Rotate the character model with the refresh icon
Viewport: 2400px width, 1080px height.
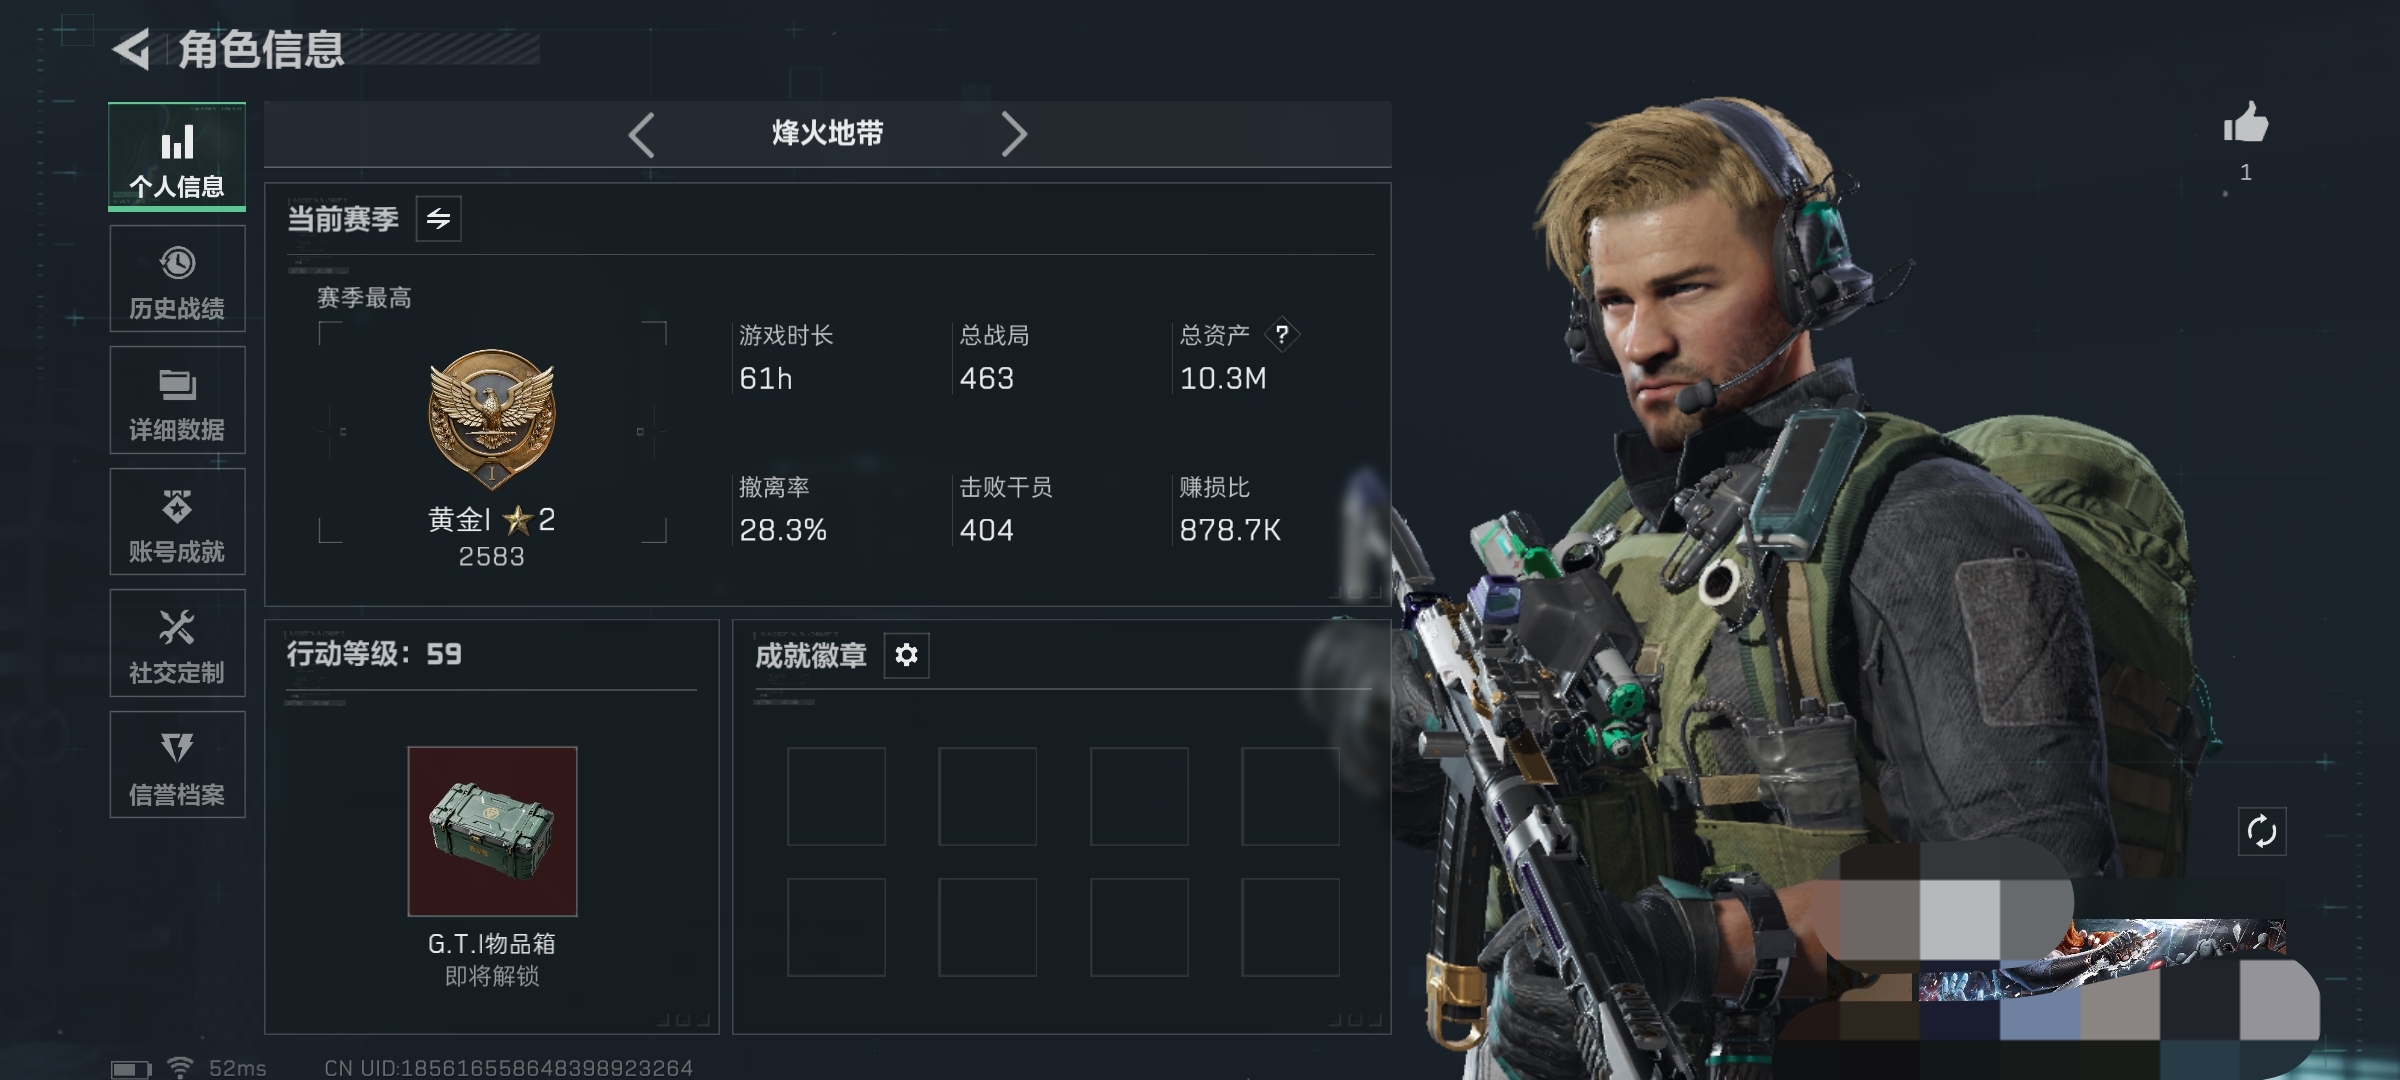2262,831
